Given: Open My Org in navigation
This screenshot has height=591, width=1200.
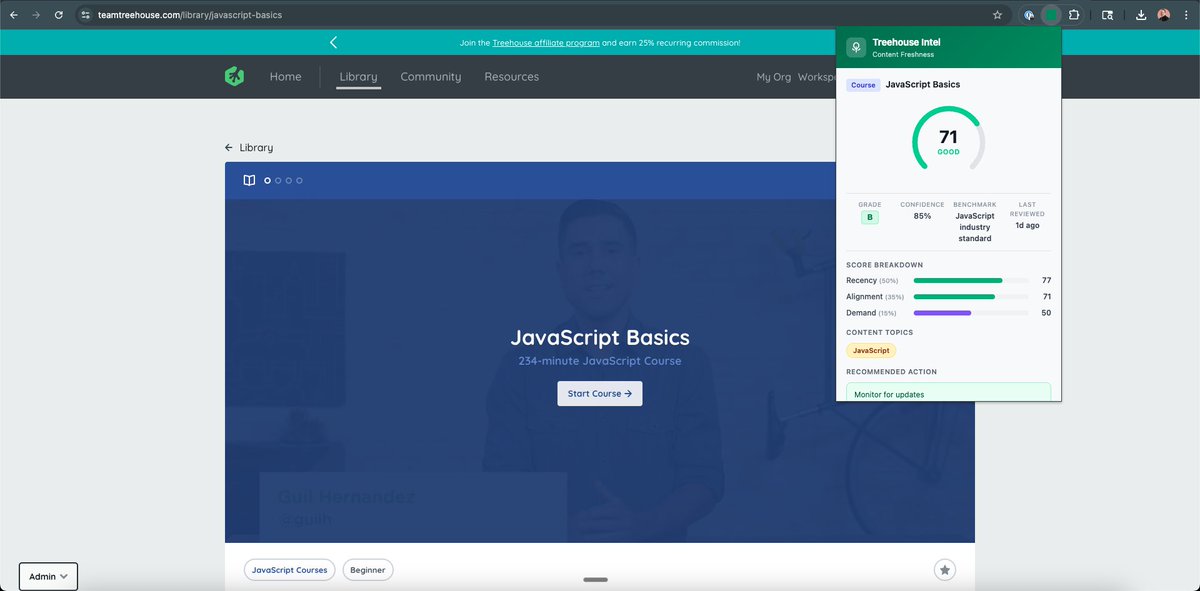Looking at the screenshot, I should (773, 77).
